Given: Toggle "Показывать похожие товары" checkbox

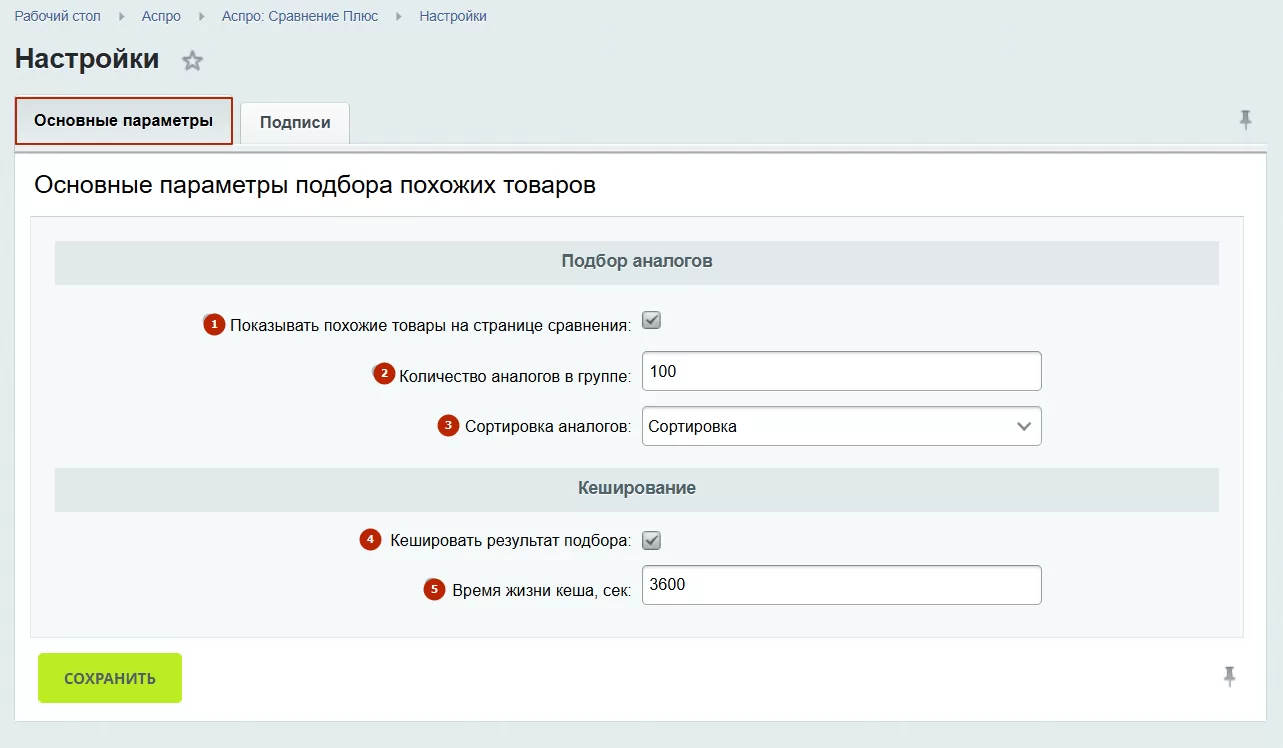Looking at the screenshot, I should click(x=652, y=321).
